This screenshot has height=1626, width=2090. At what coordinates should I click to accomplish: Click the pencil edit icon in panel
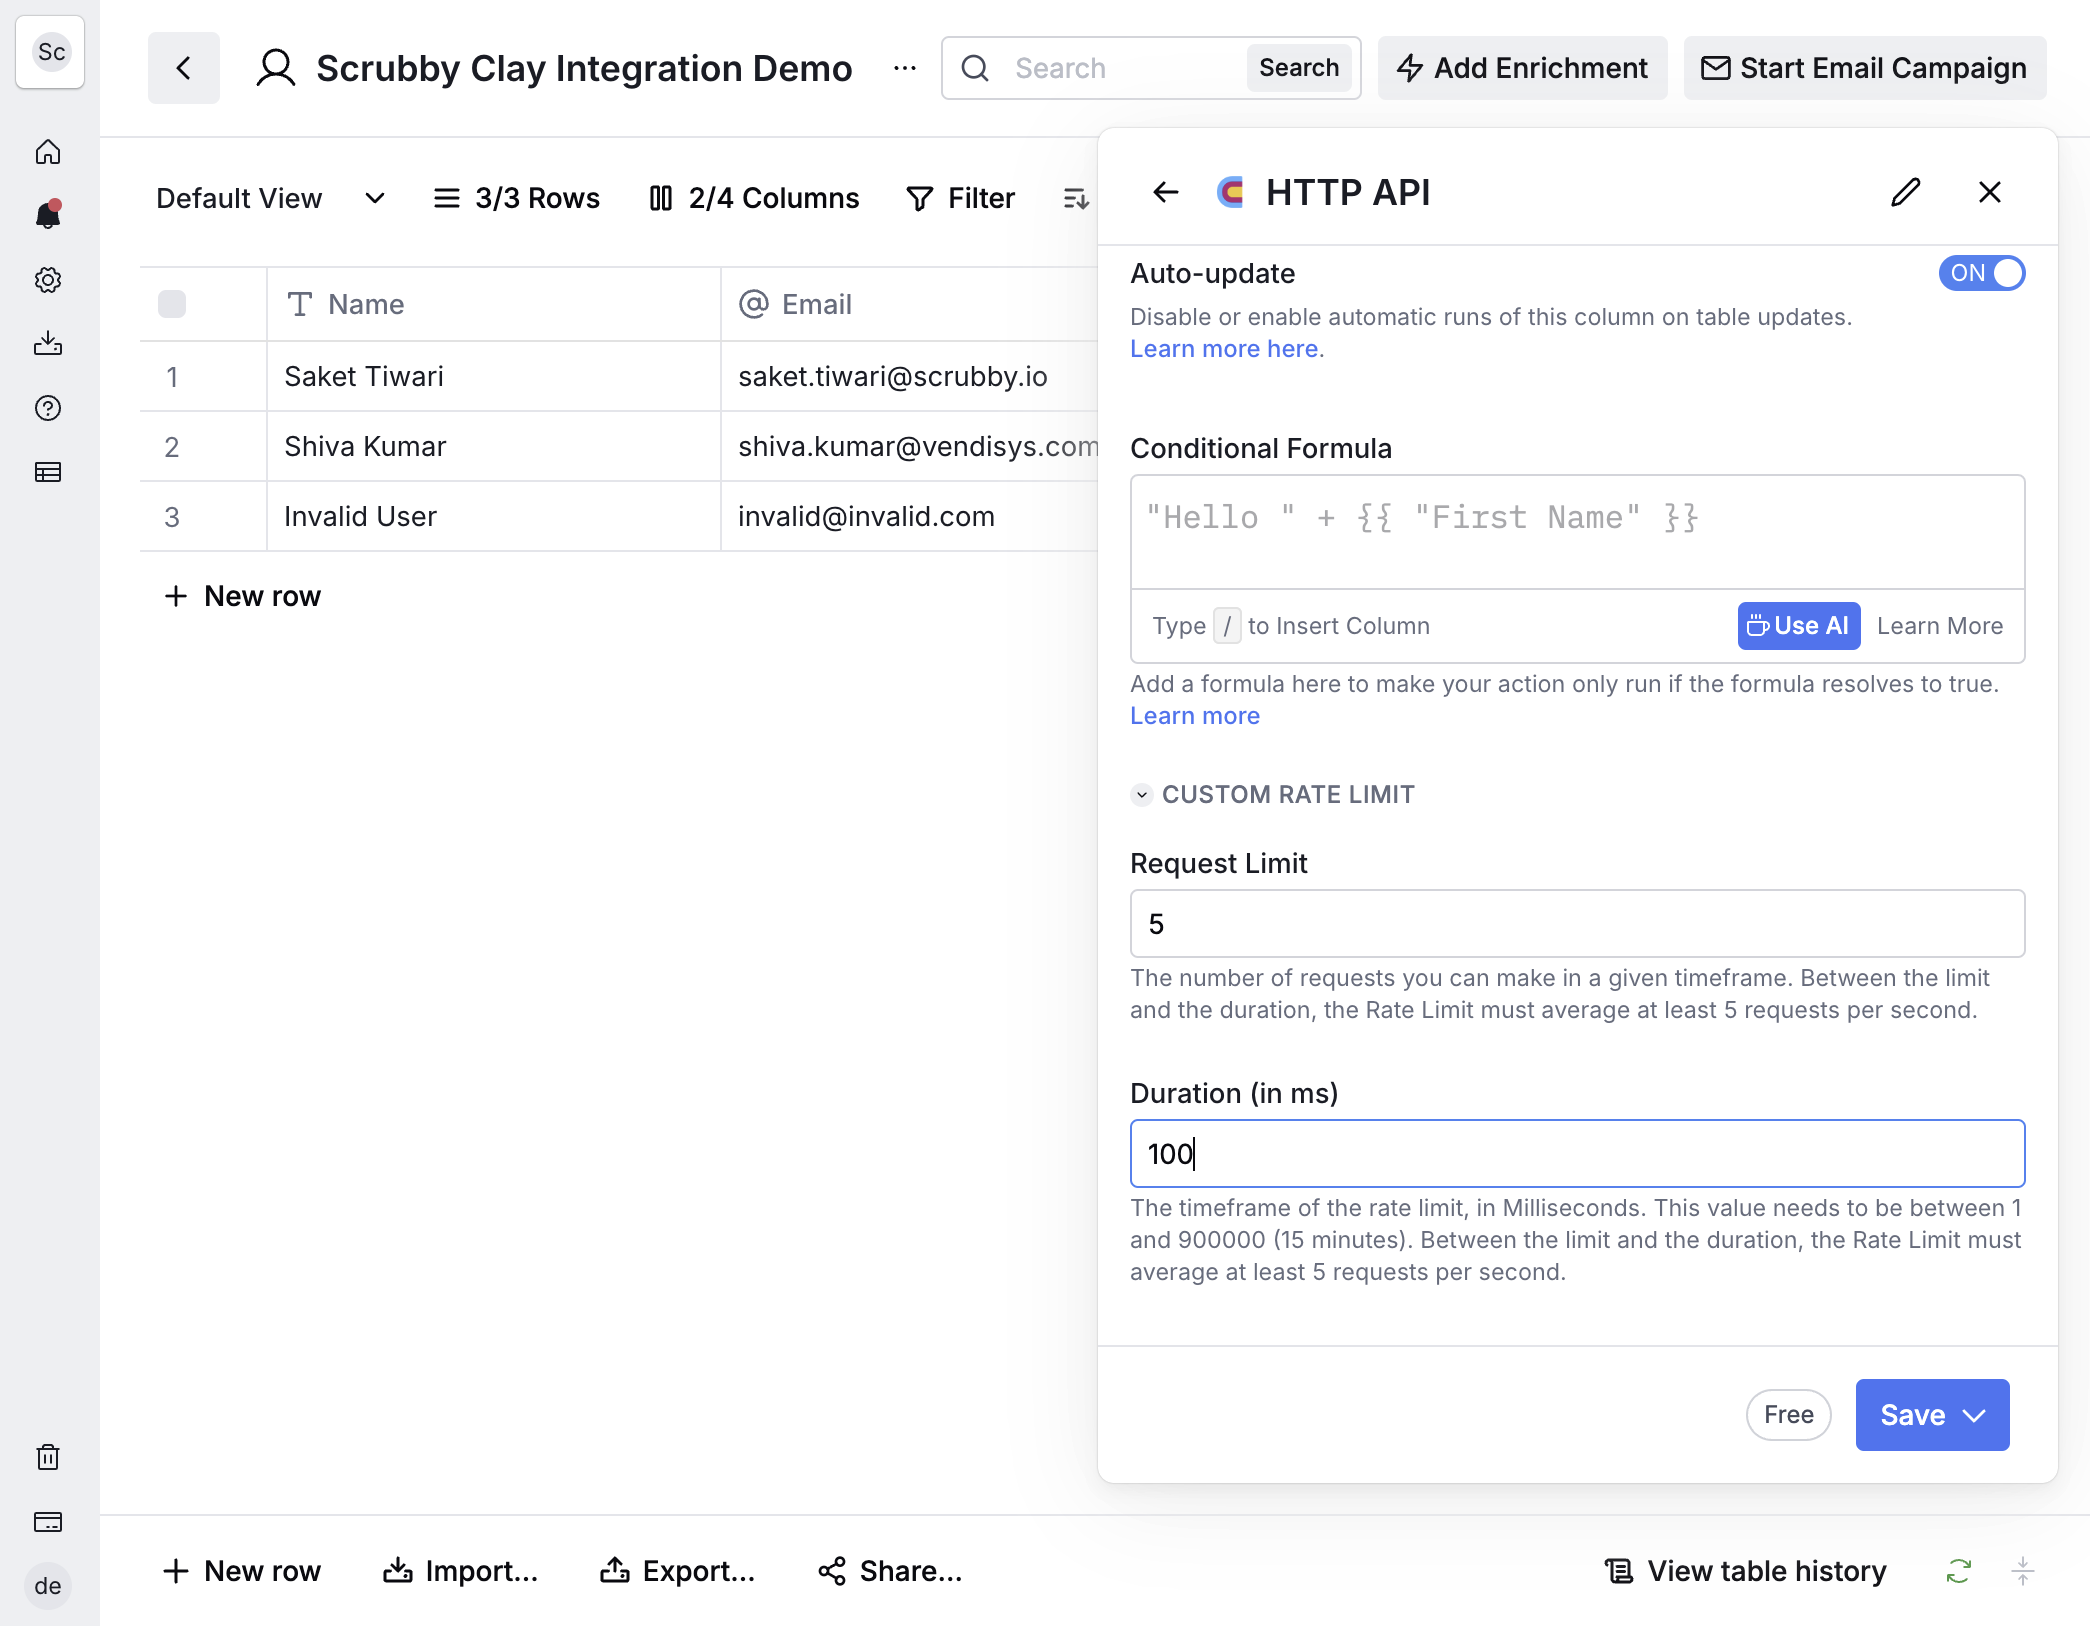coord(1906,192)
